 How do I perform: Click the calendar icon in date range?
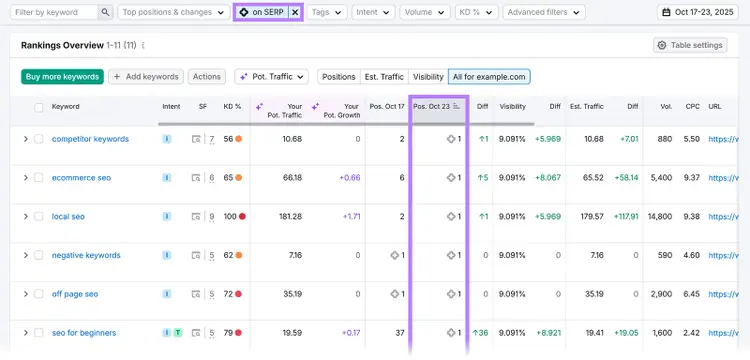pyautogui.click(x=666, y=12)
